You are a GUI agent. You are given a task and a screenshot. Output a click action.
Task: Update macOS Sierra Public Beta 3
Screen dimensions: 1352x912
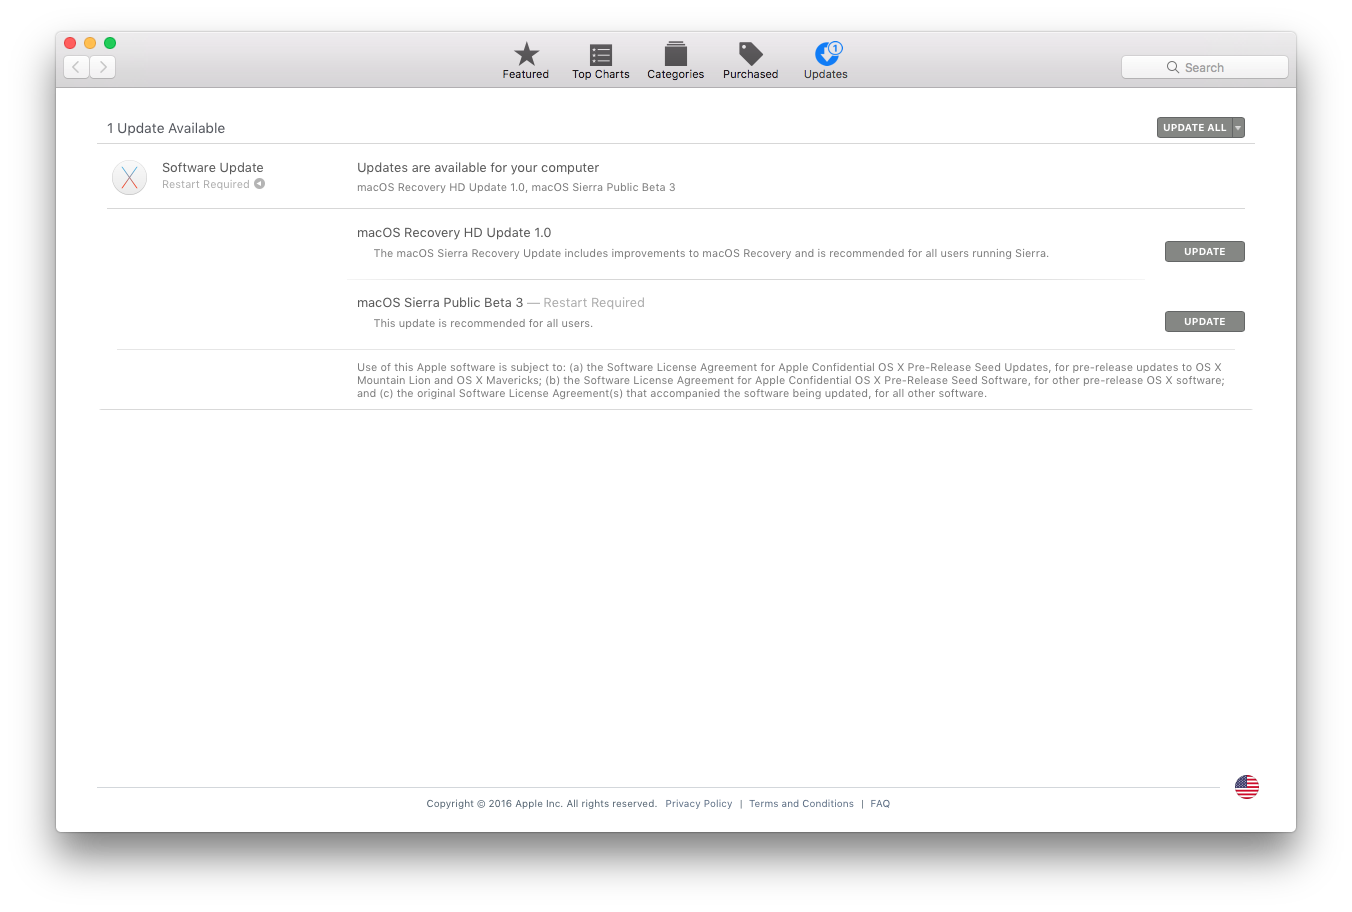[1205, 322]
